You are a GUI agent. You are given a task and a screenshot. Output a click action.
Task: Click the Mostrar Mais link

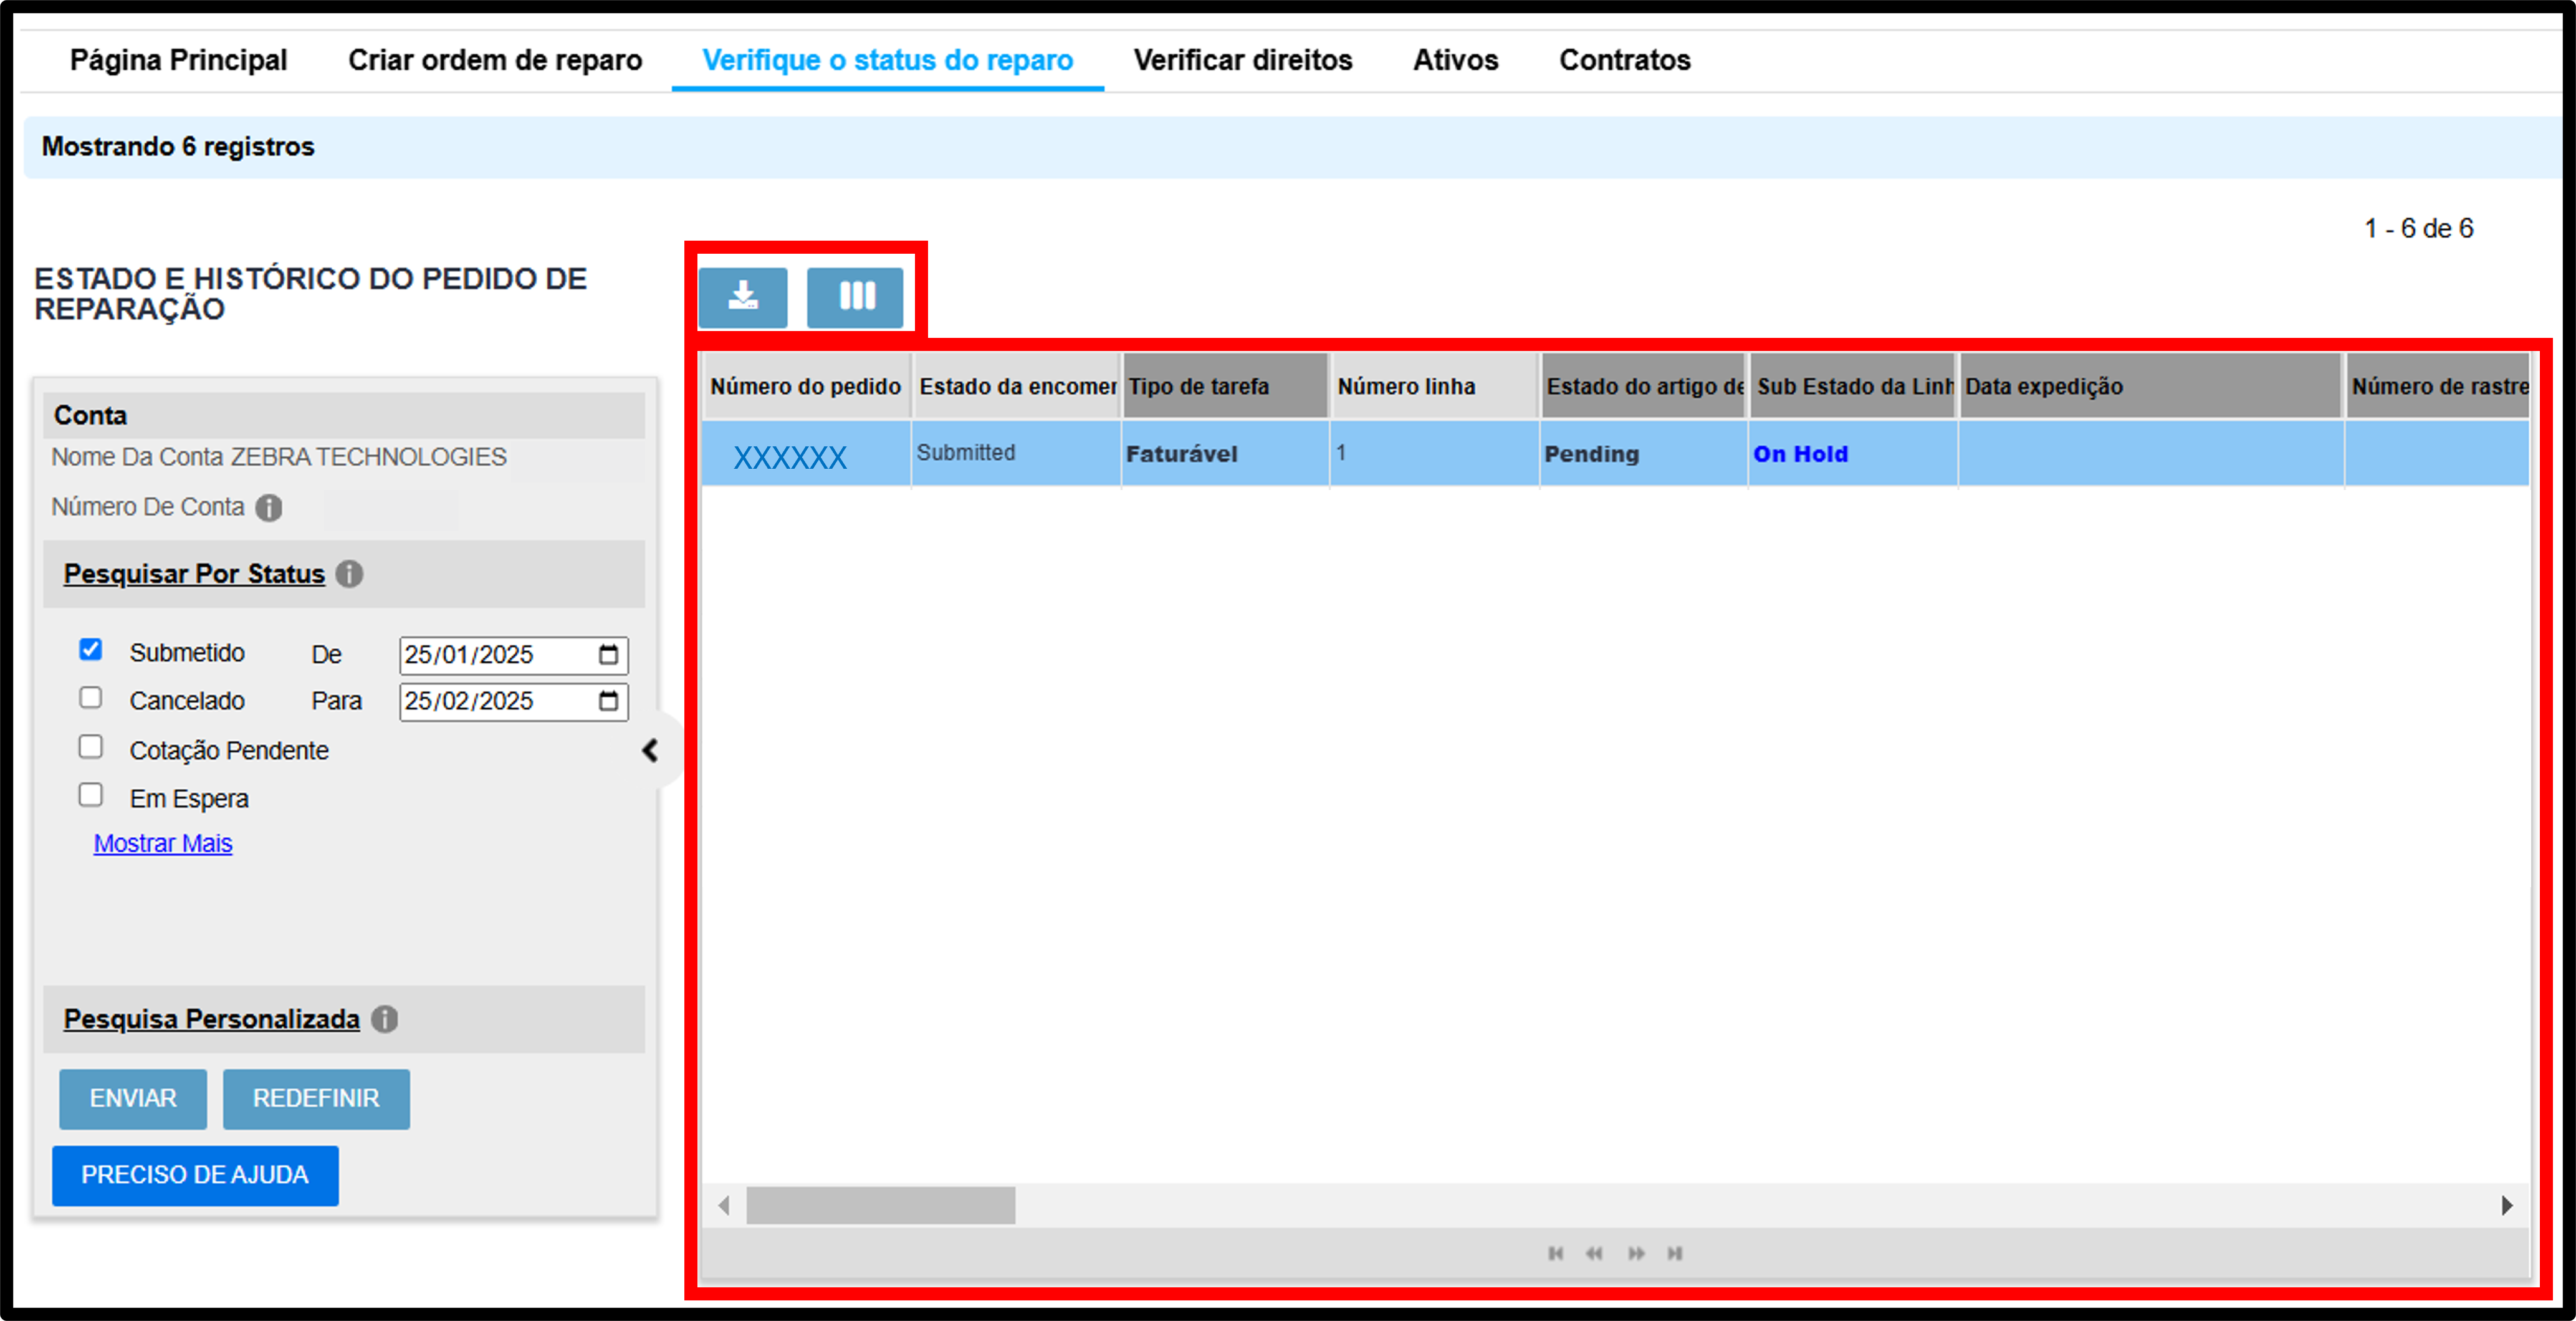point(163,843)
